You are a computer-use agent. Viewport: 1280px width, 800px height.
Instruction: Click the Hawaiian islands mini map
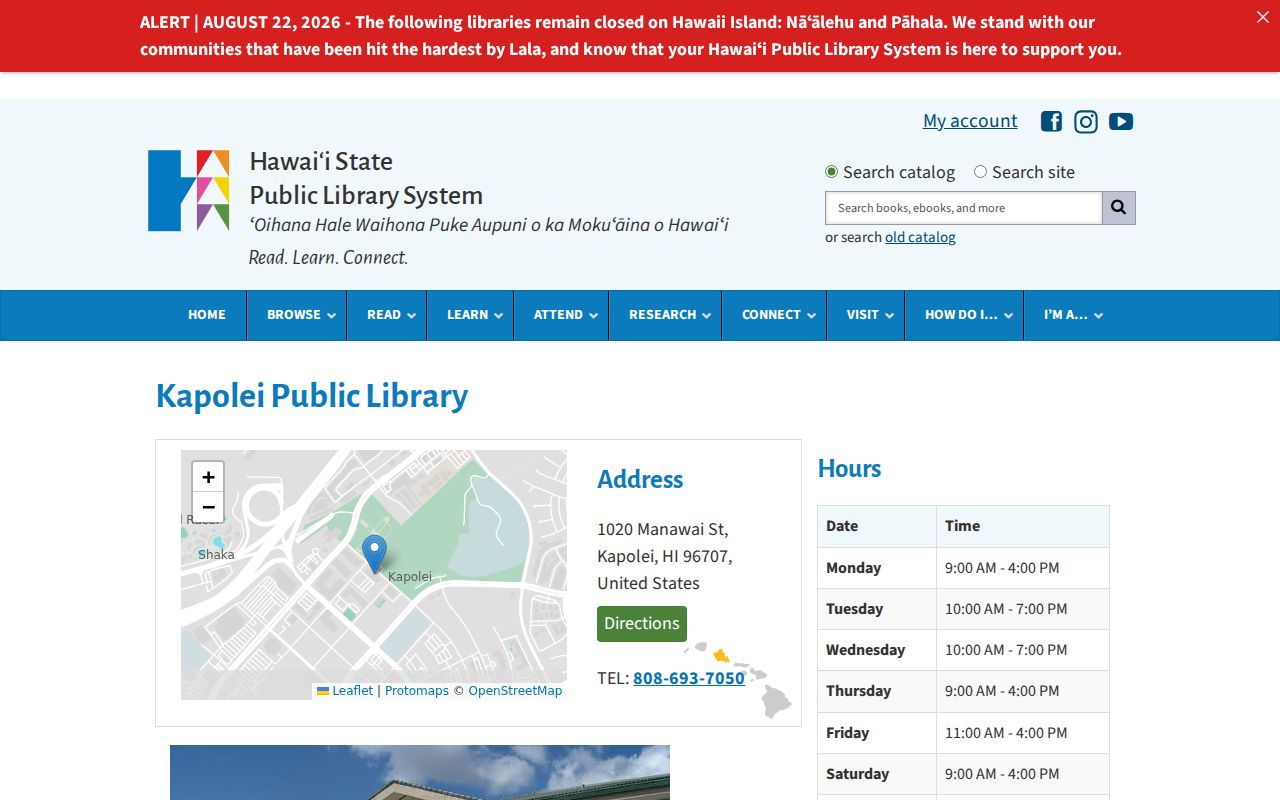click(738, 680)
